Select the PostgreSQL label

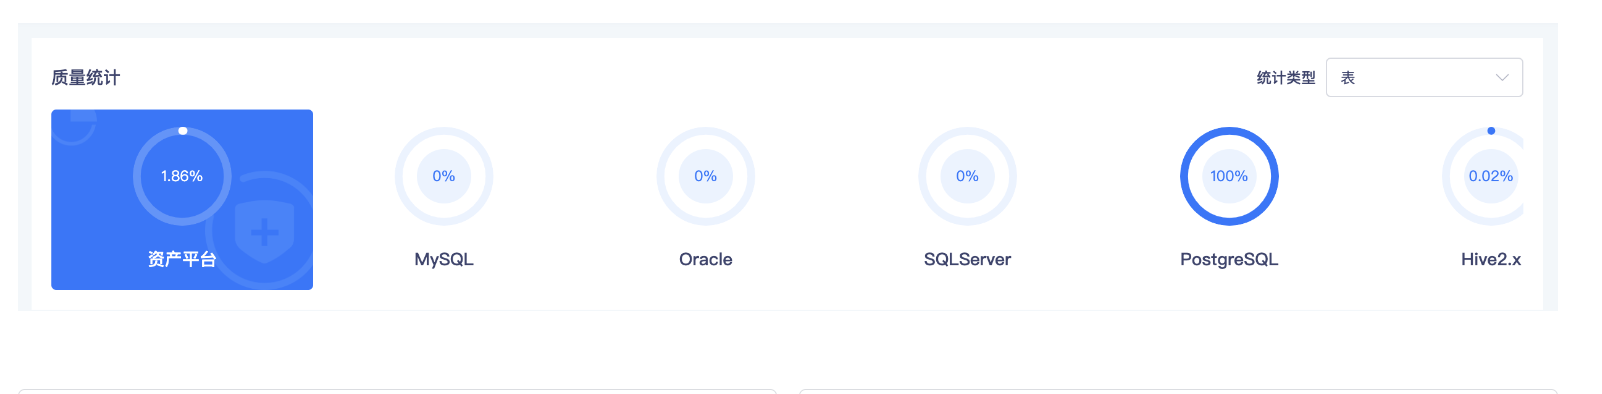click(x=1229, y=259)
